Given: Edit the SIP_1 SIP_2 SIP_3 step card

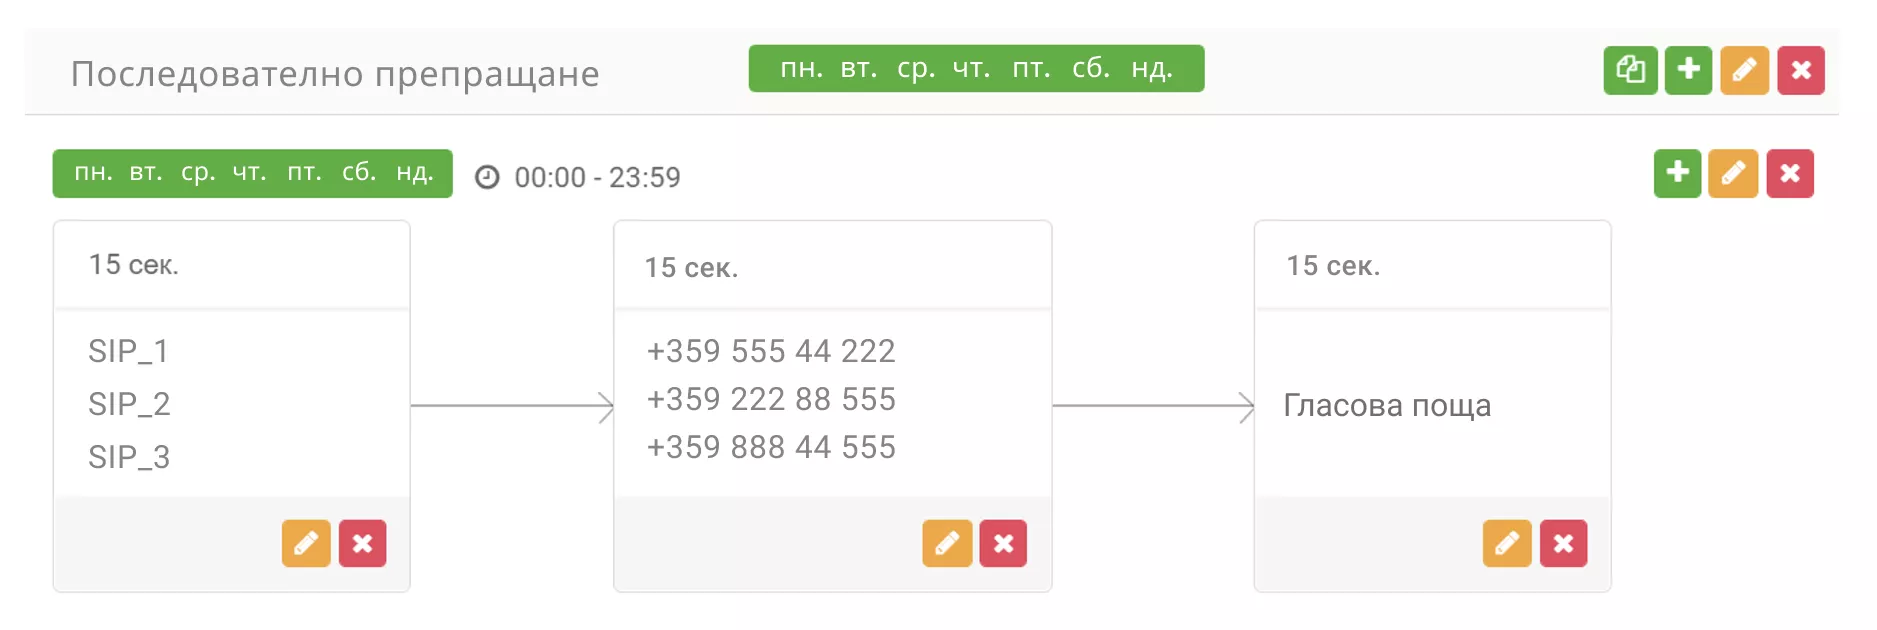Looking at the screenshot, I should [306, 543].
